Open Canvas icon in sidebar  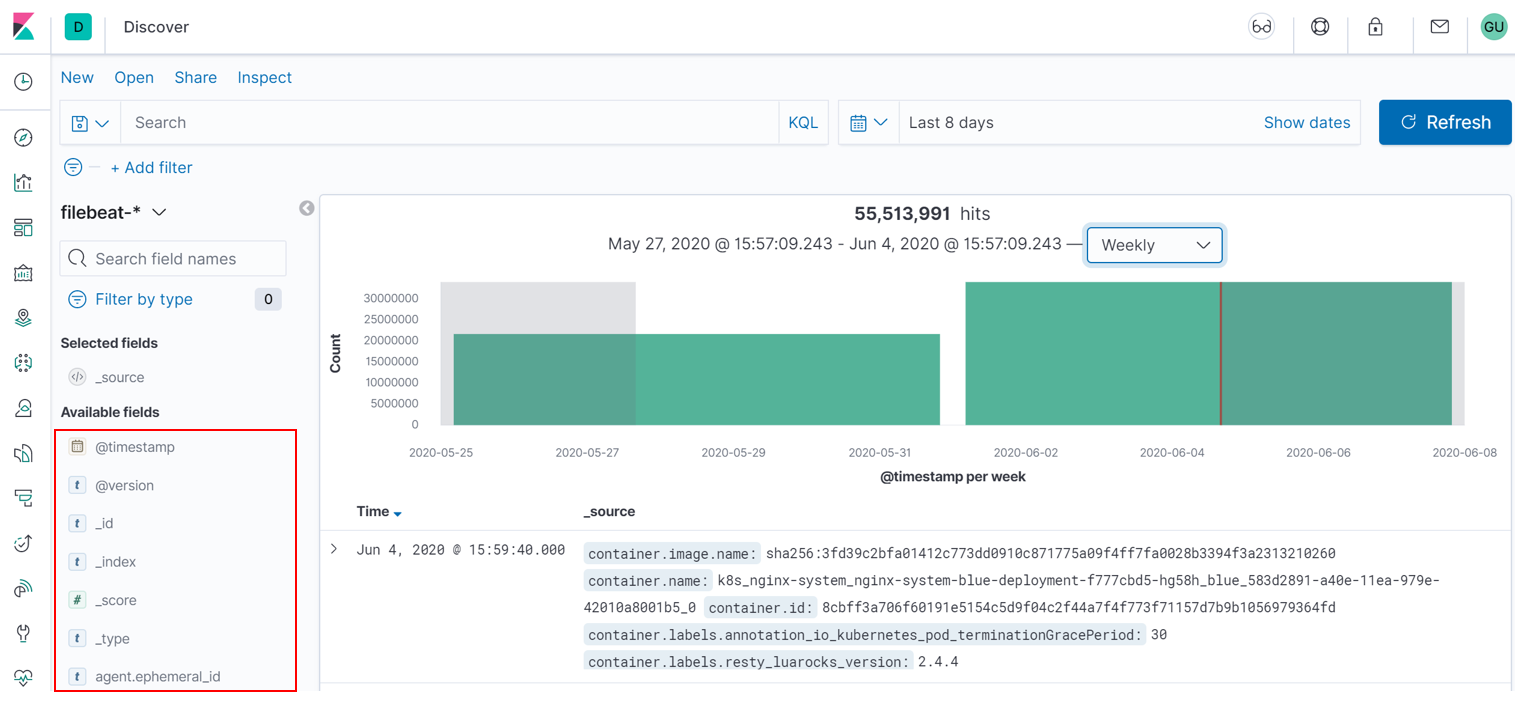[24, 273]
